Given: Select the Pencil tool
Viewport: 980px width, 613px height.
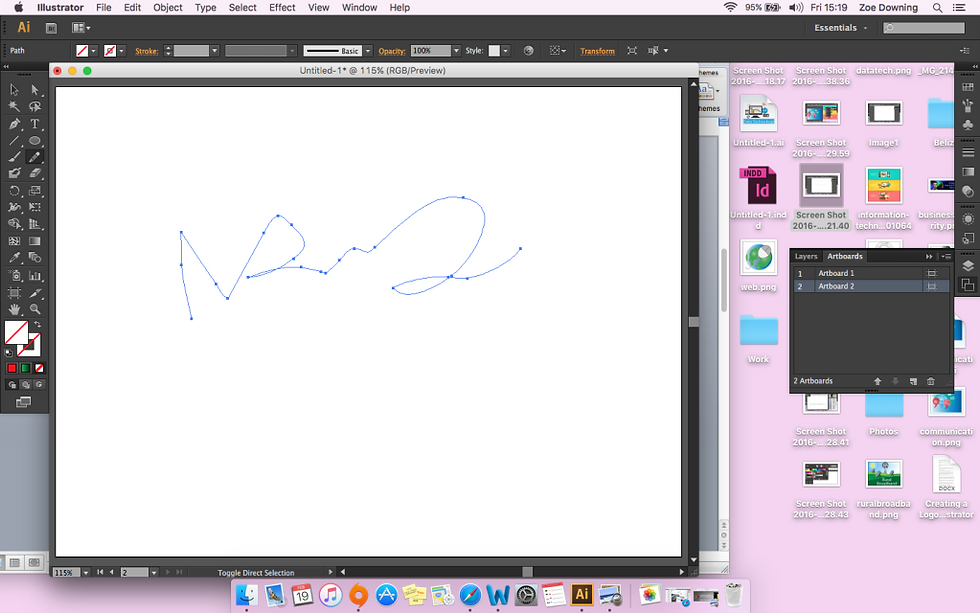Looking at the screenshot, I should [35, 157].
